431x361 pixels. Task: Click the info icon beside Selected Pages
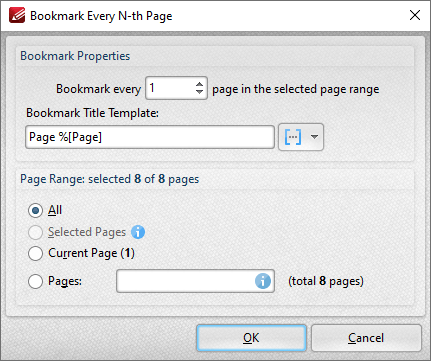tap(138, 232)
